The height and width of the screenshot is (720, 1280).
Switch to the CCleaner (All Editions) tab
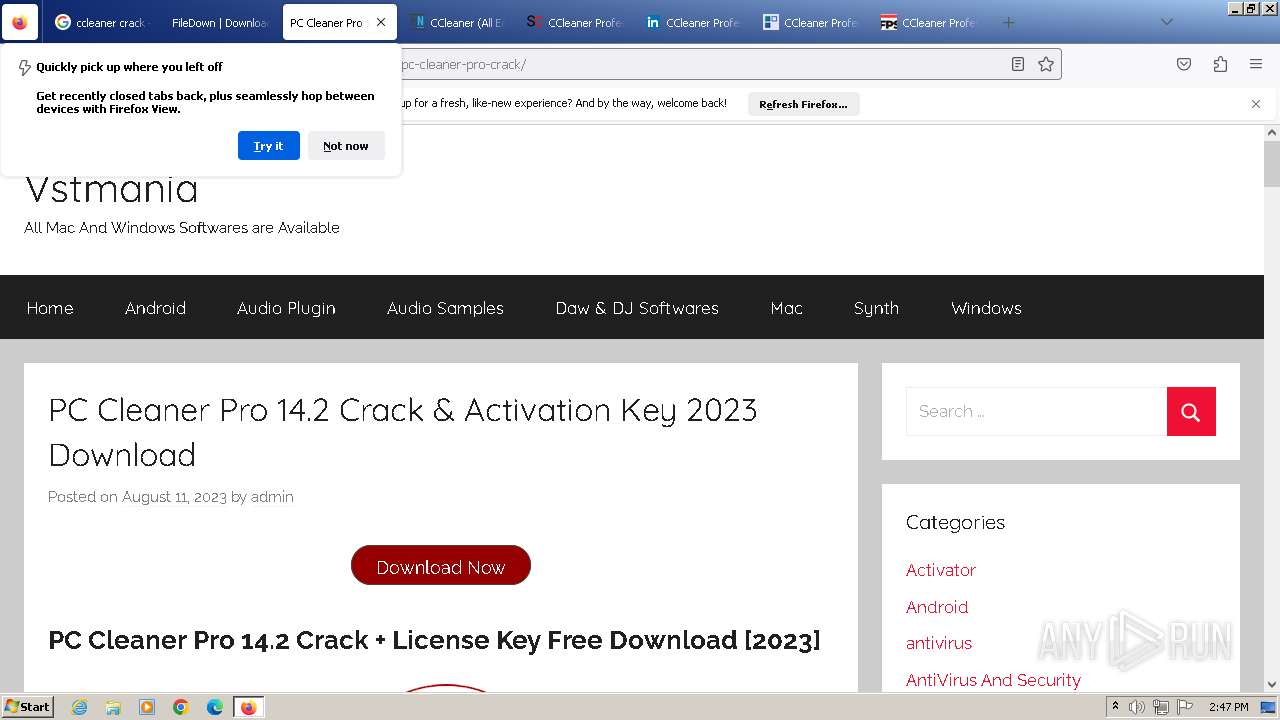click(457, 22)
